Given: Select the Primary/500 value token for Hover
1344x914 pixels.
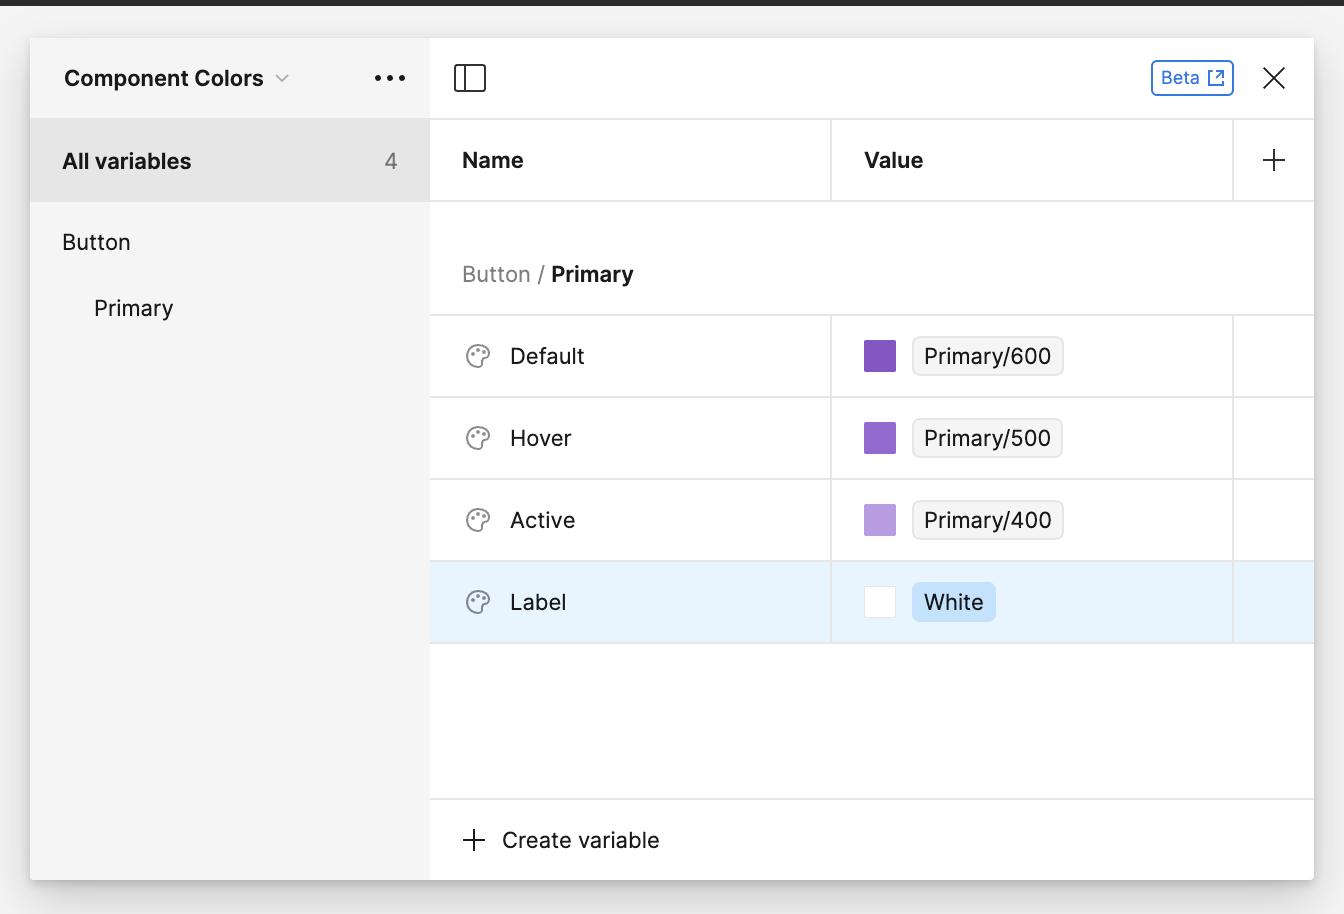Looking at the screenshot, I should (x=987, y=438).
